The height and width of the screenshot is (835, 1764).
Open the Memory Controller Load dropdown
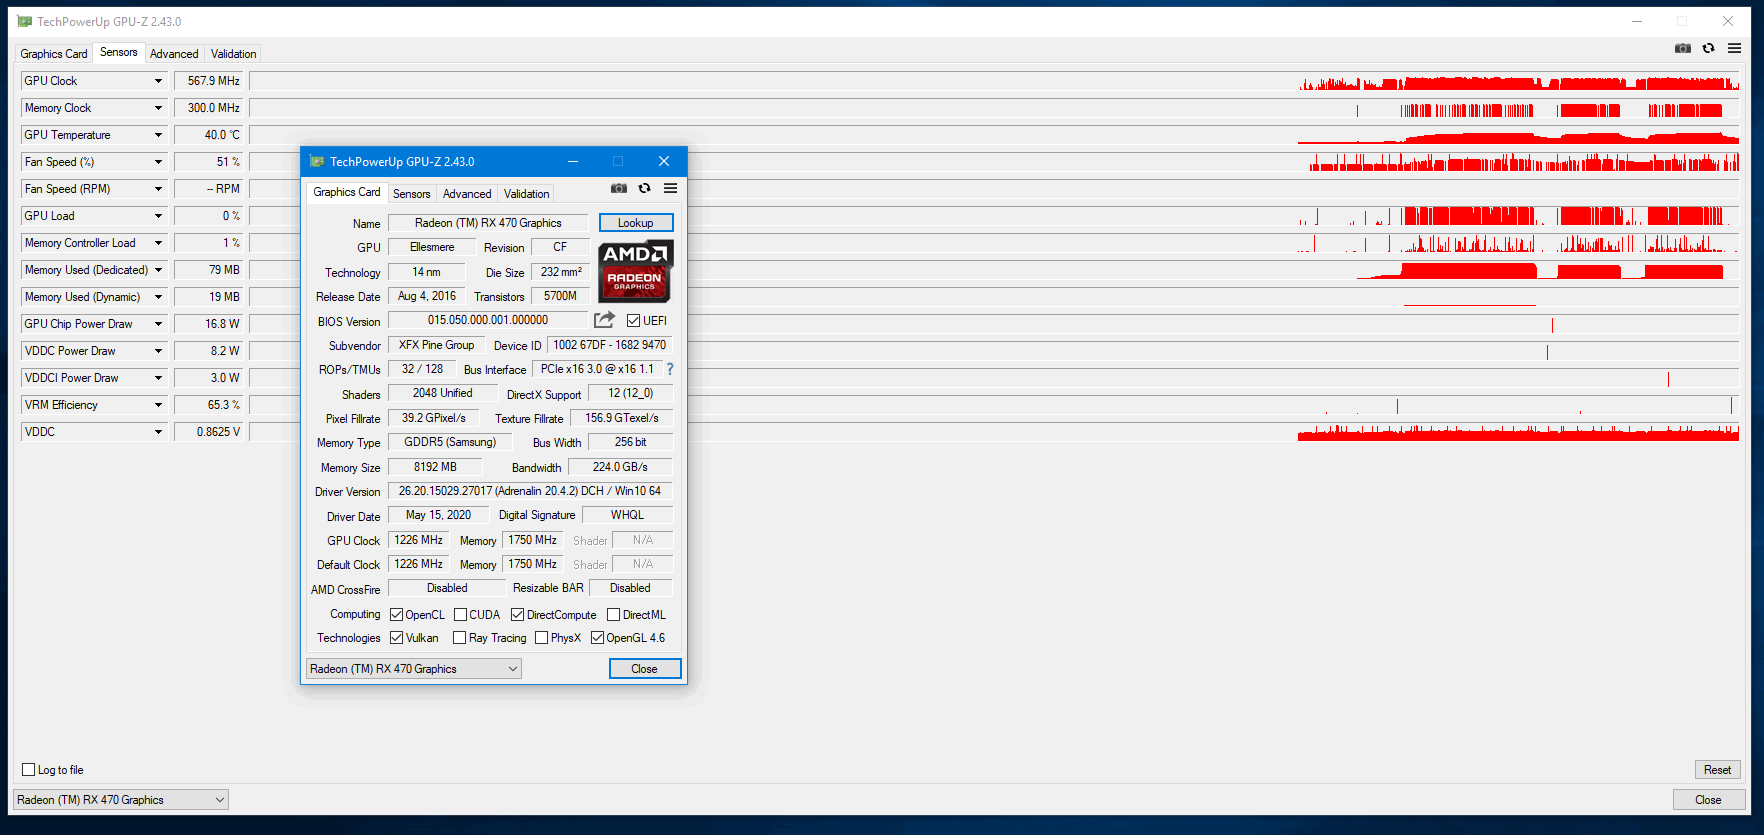point(158,243)
